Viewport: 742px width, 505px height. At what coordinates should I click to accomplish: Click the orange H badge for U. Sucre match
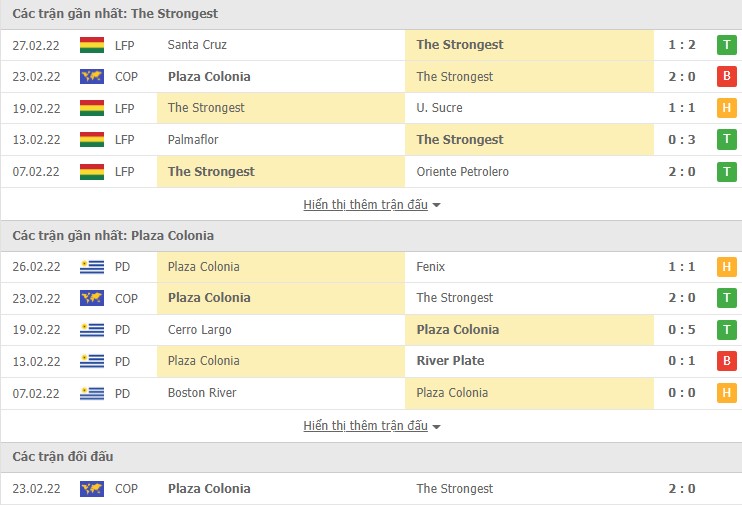(x=726, y=108)
